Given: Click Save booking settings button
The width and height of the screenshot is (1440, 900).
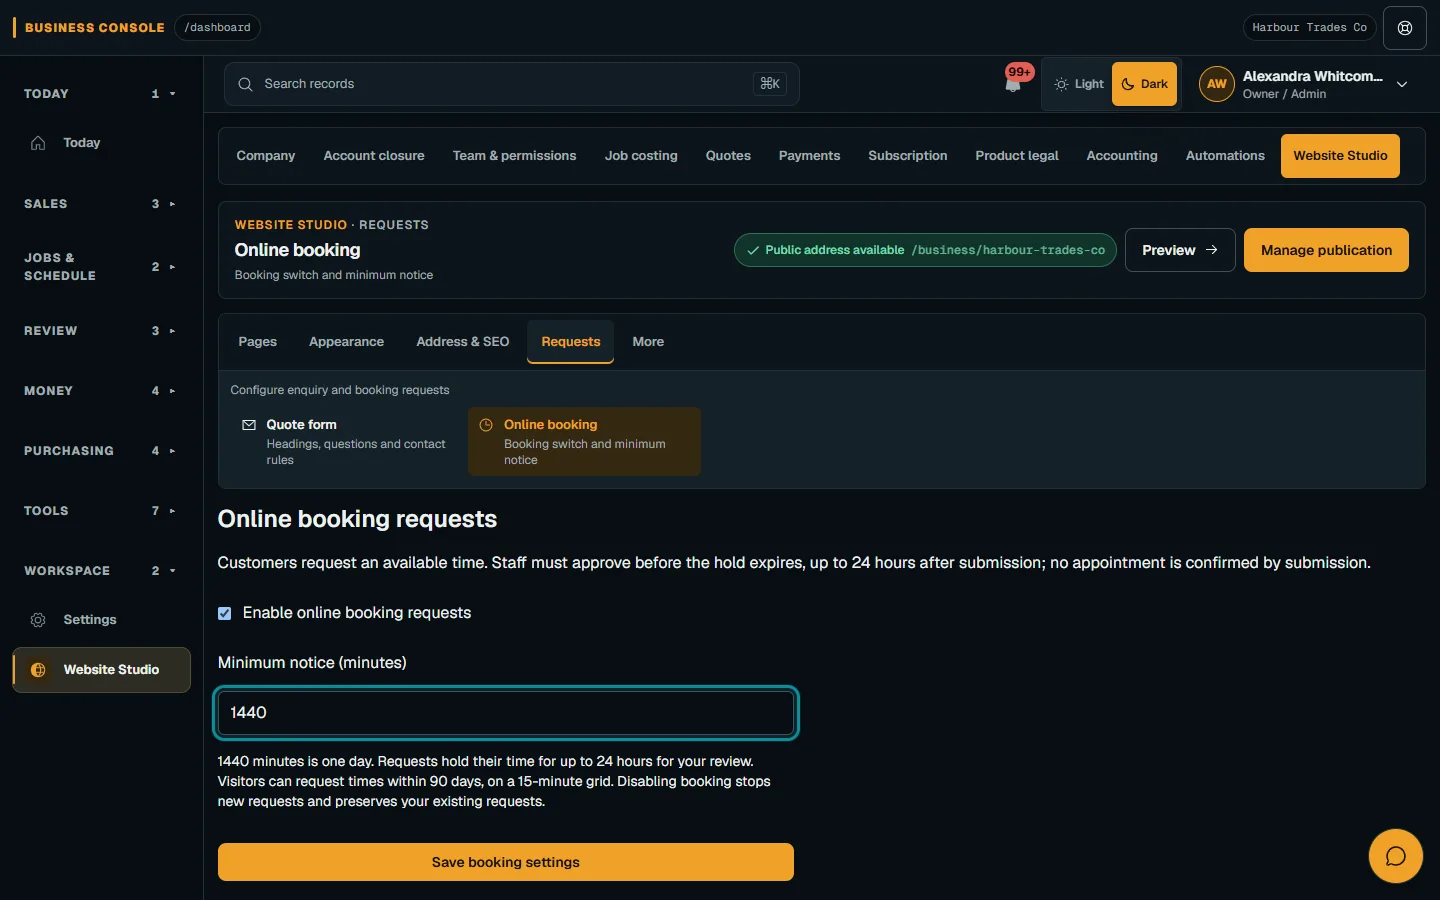Looking at the screenshot, I should tap(506, 862).
